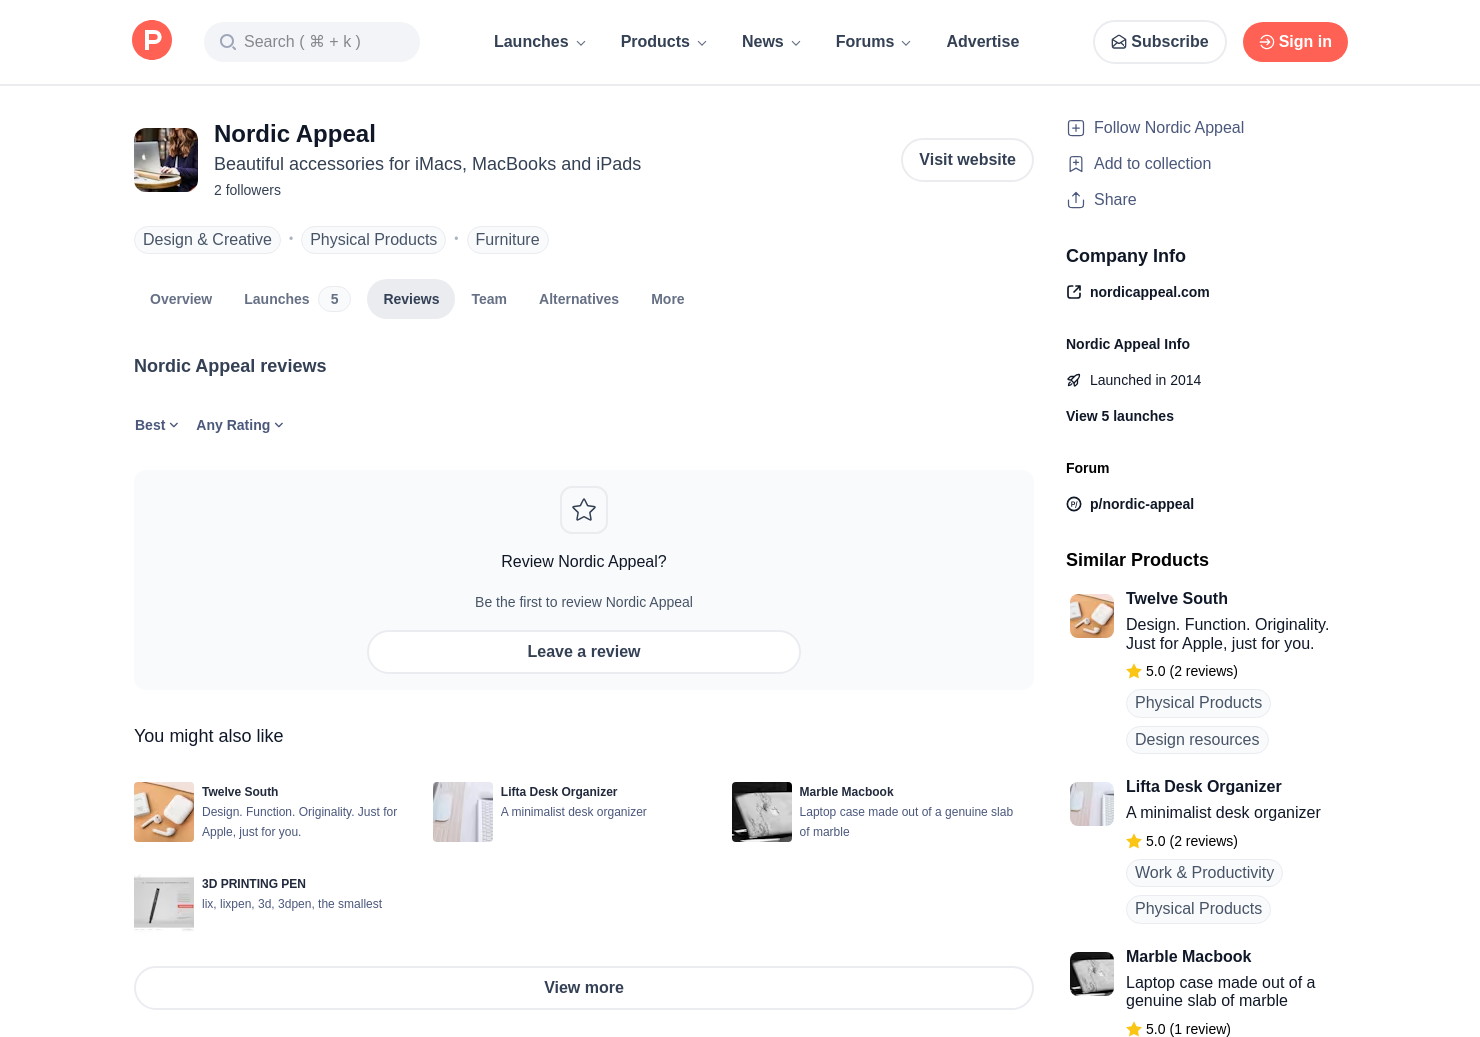Click the Furniture tag

[507, 240]
